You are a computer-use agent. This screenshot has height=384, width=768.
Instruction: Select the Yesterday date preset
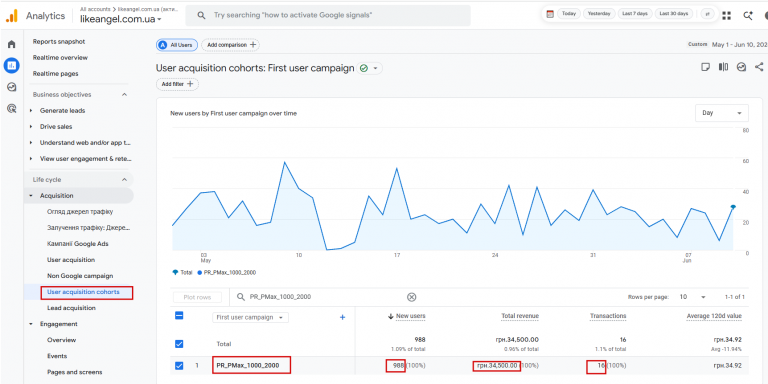click(x=599, y=14)
